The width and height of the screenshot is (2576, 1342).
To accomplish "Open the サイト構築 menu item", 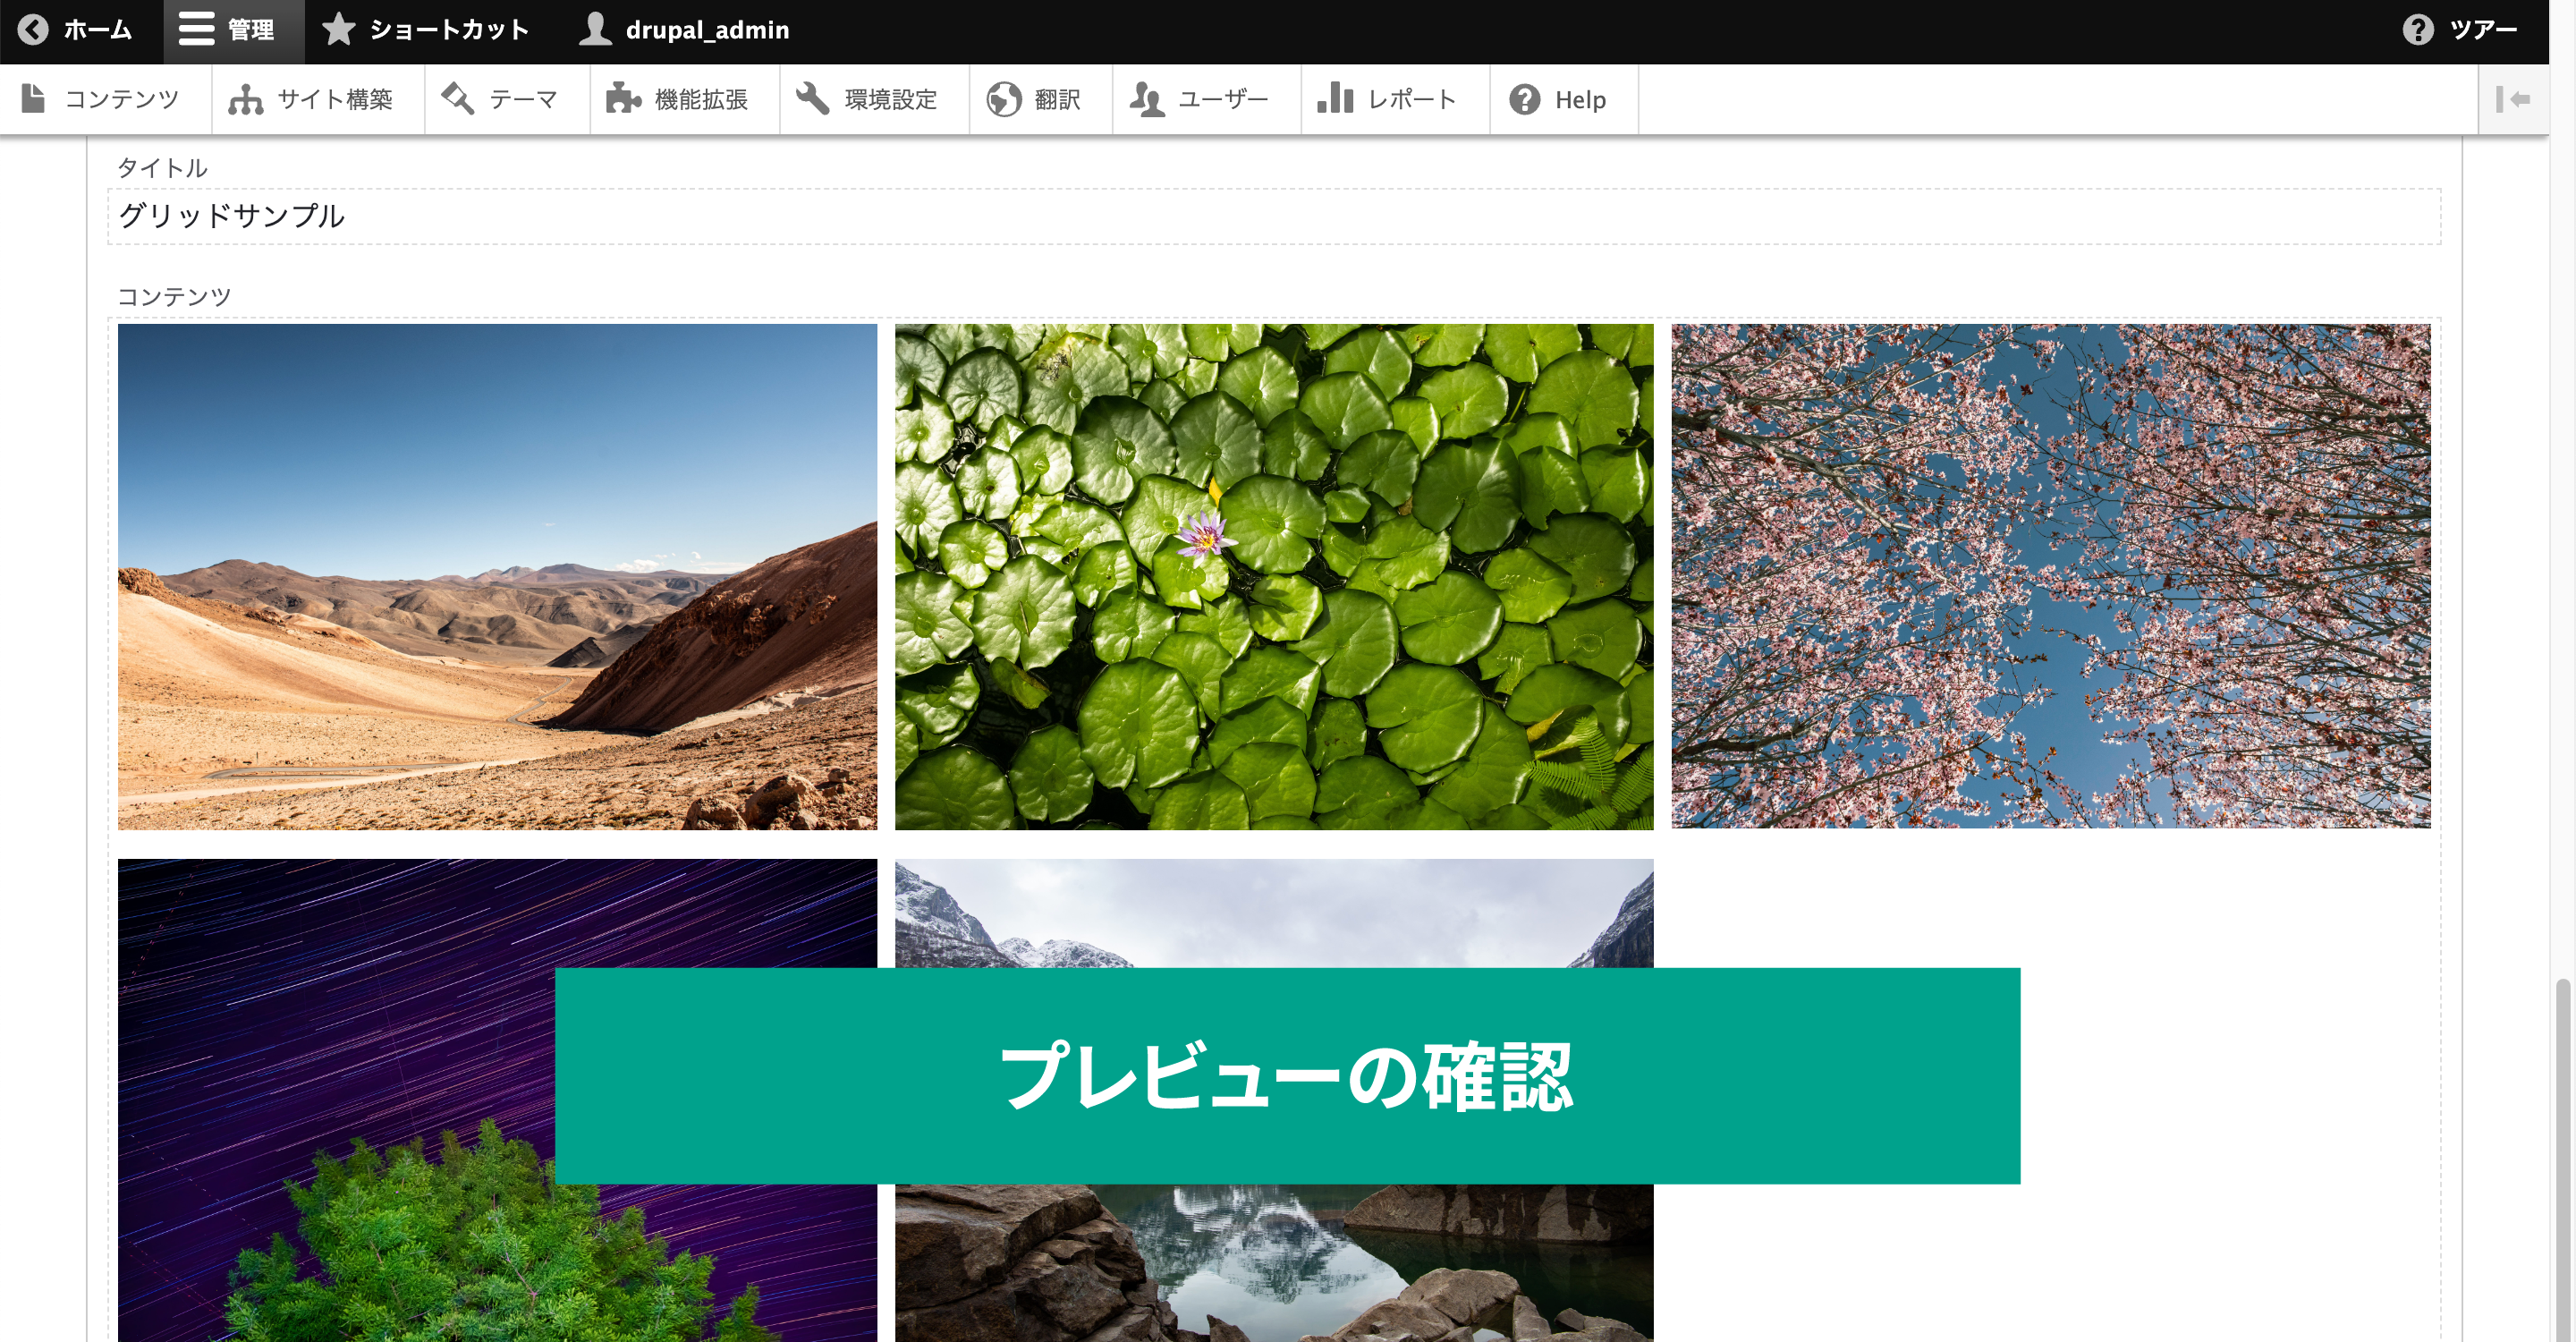I will click(318, 99).
